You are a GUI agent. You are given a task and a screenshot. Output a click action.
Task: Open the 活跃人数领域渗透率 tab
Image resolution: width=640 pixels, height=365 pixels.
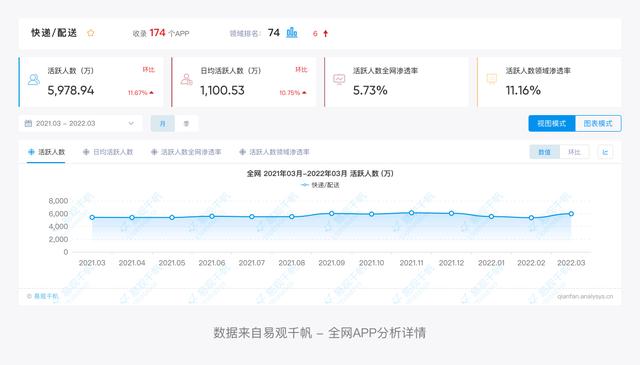click(x=274, y=152)
